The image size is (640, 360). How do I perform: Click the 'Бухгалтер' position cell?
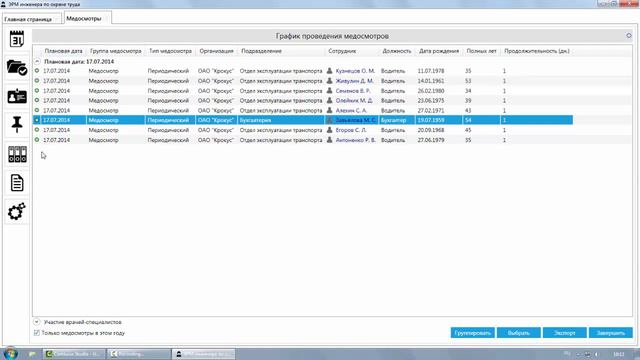[x=396, y=120]
